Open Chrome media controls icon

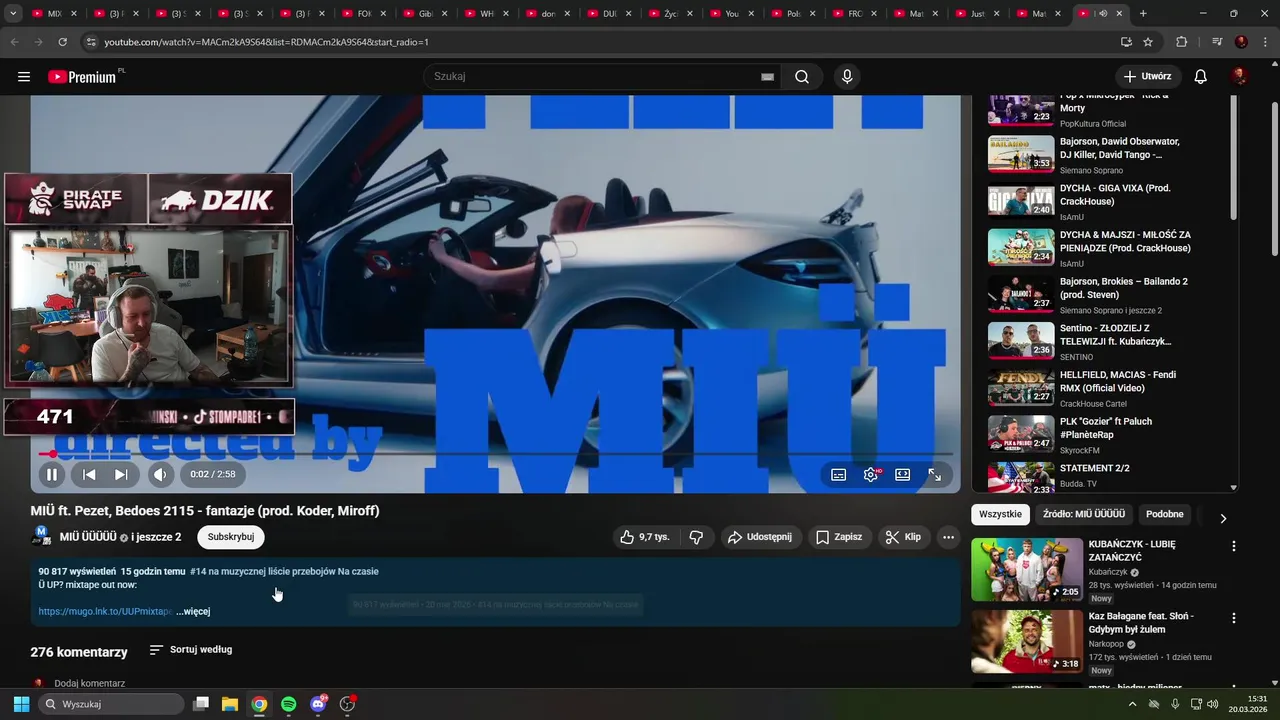tap(1216, 42)
